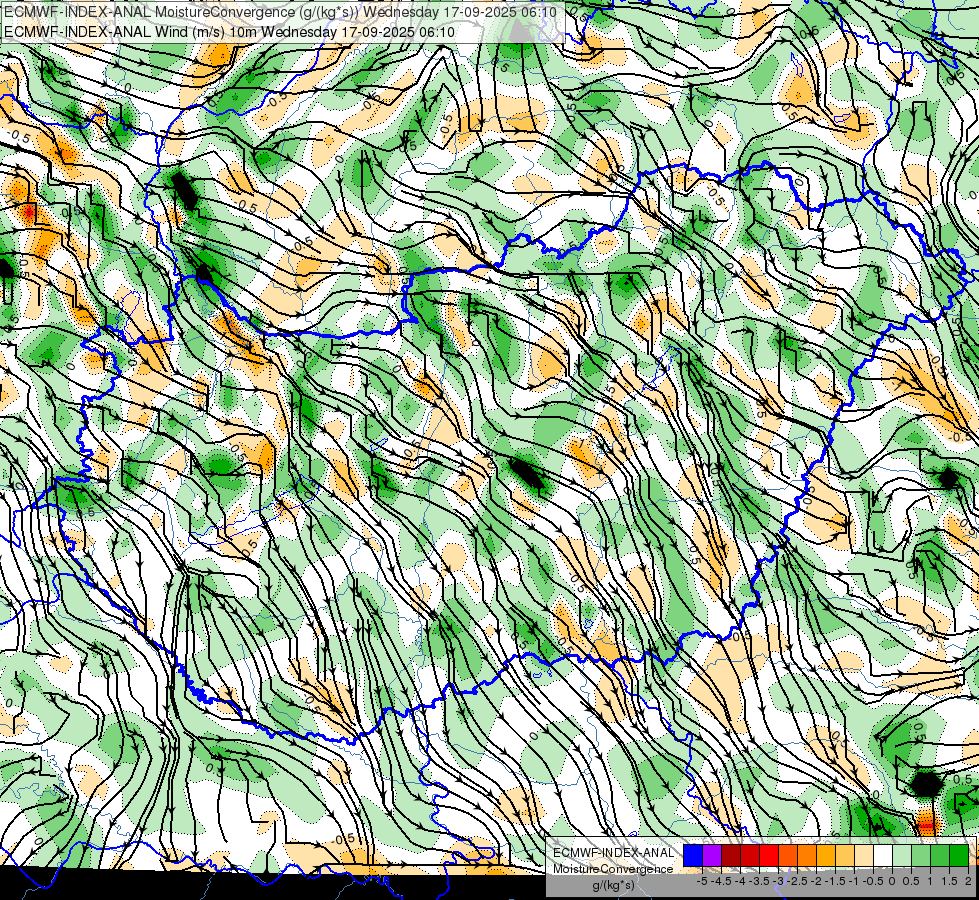979x900 pixels.
Task: Click the palest green legend swatch
Action: (902, 855)
